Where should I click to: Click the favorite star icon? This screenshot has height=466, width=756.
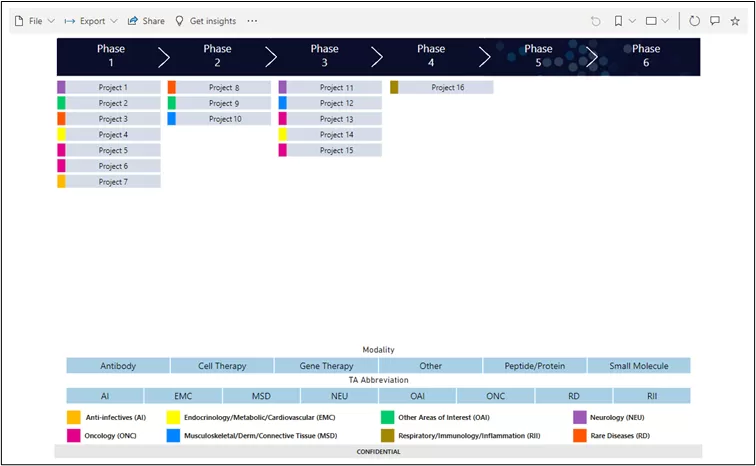pos(735,21)
